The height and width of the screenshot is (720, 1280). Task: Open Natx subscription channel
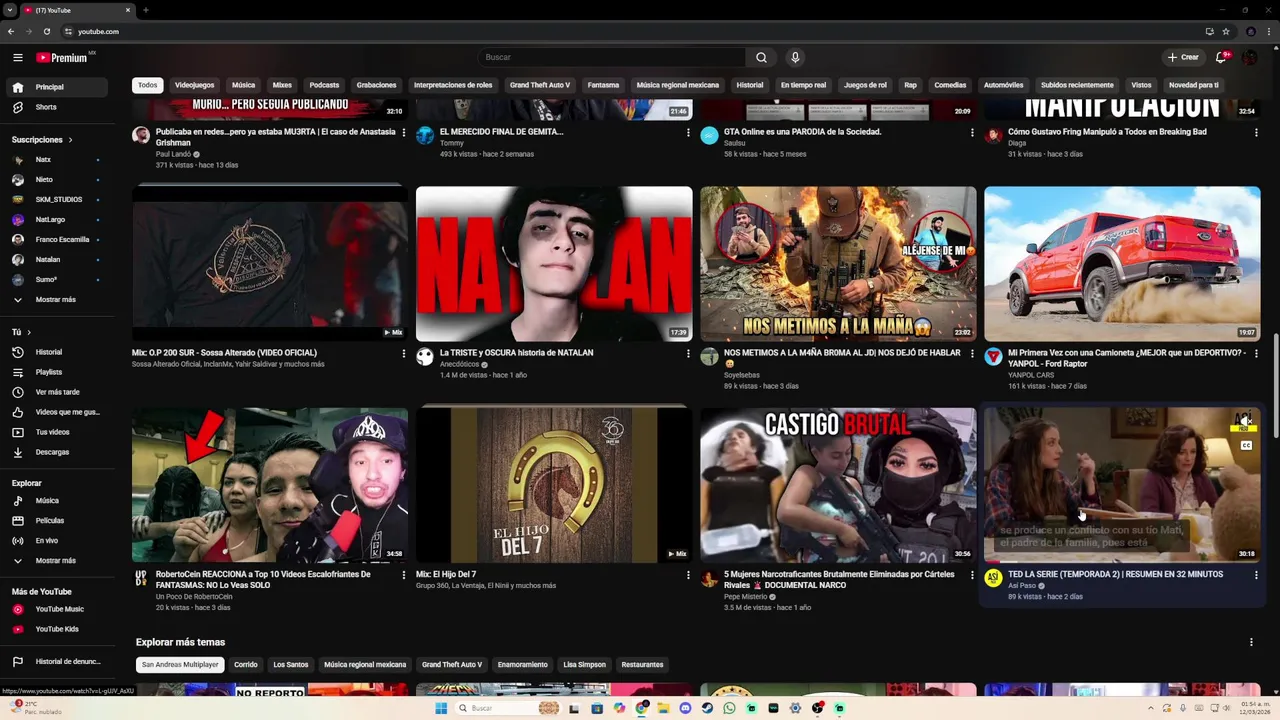coord(56,160)
